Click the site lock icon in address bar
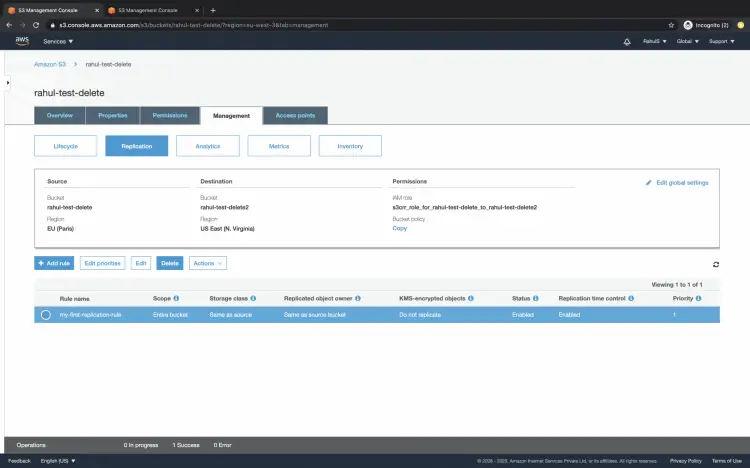Screen dimensions: 750x468 coord(53,25)
